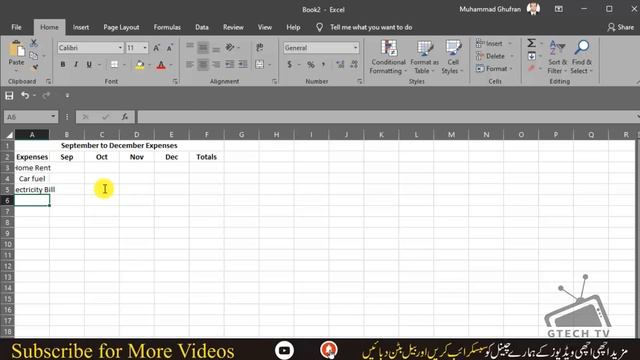The image size is (640, 360).
Task: Click Merge & Center icon
Action: pos(260,64)
